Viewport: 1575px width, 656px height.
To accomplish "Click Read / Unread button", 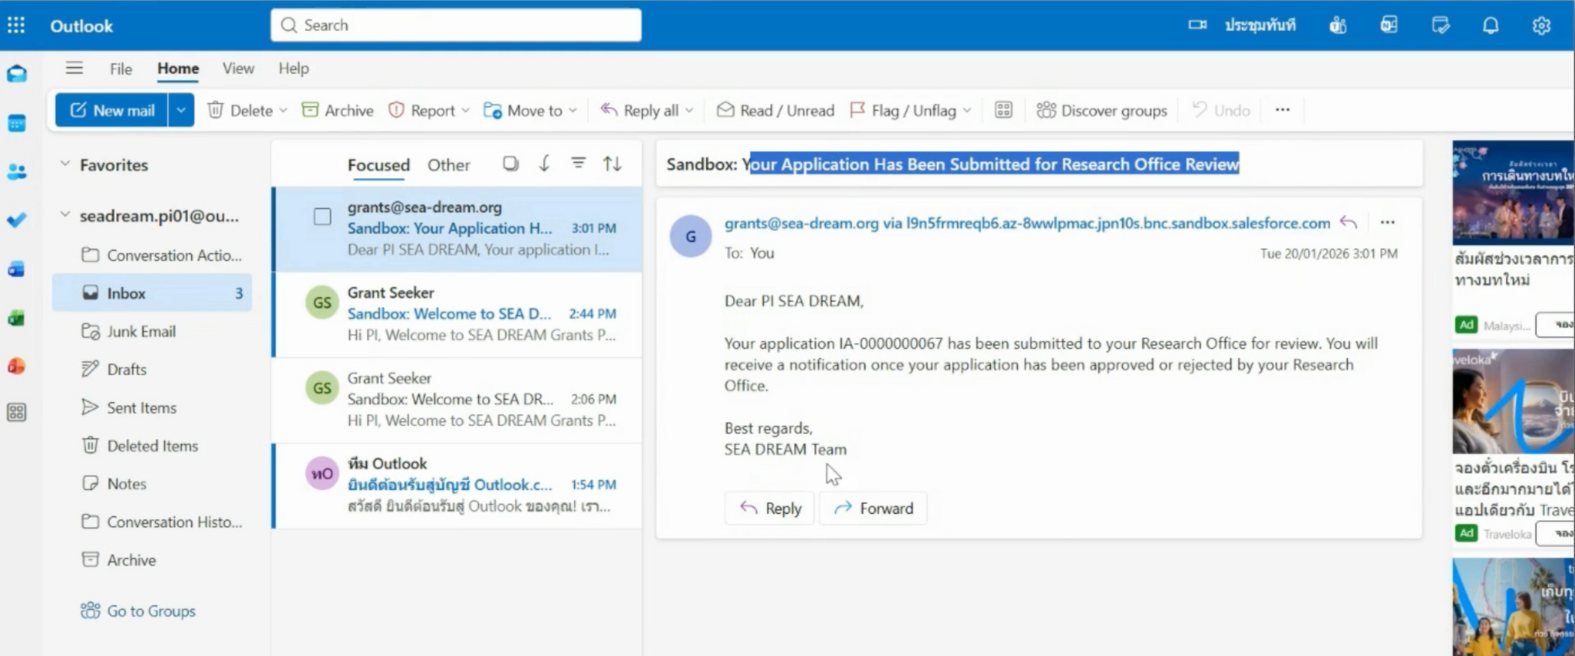I will tap(776, 110).
